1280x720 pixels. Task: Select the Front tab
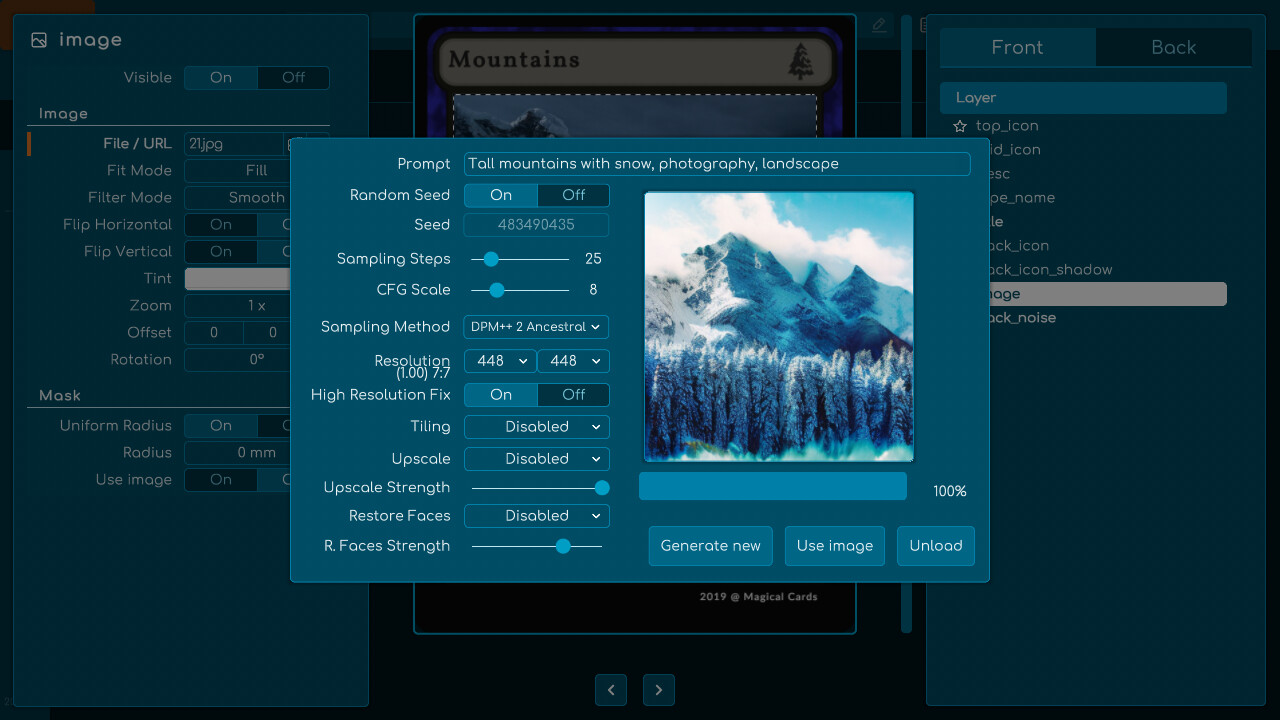click(1017, 47)
